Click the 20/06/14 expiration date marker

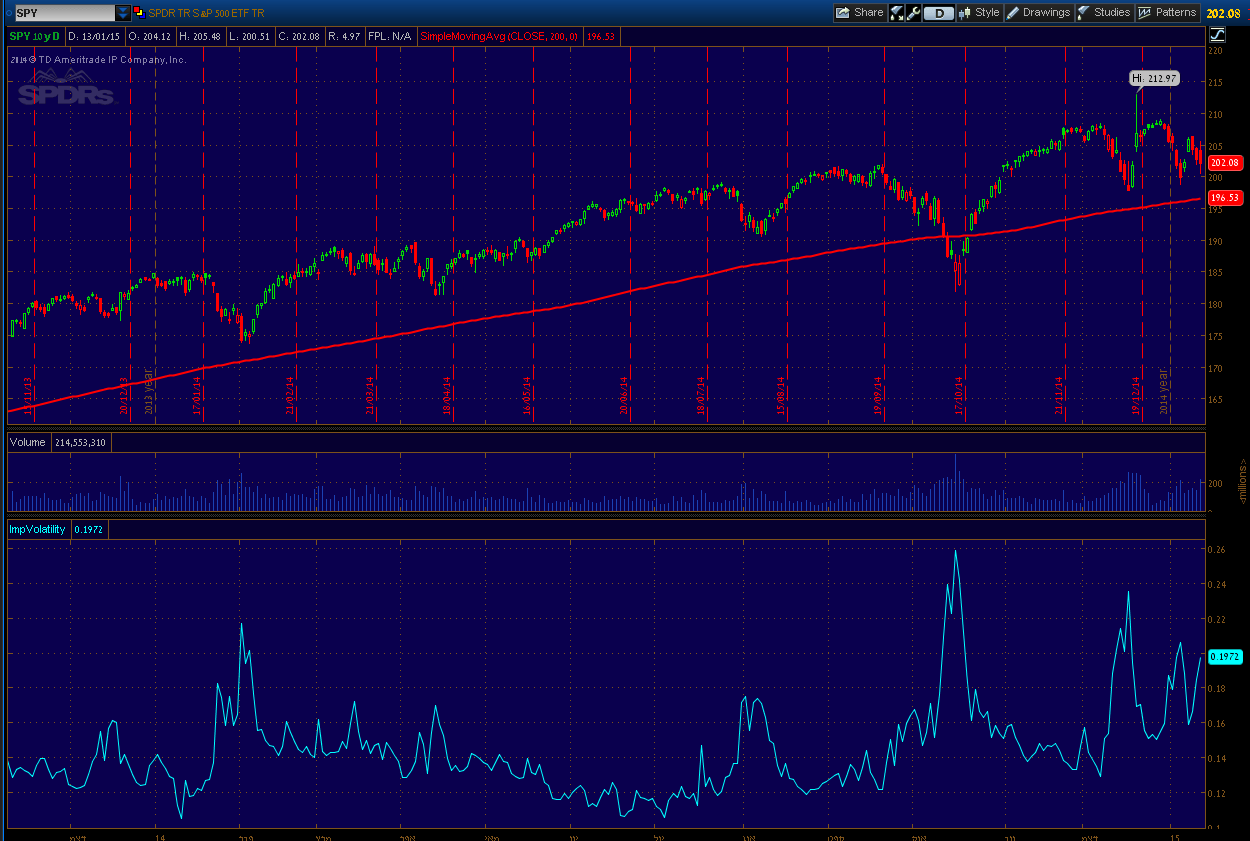point(623,395)
